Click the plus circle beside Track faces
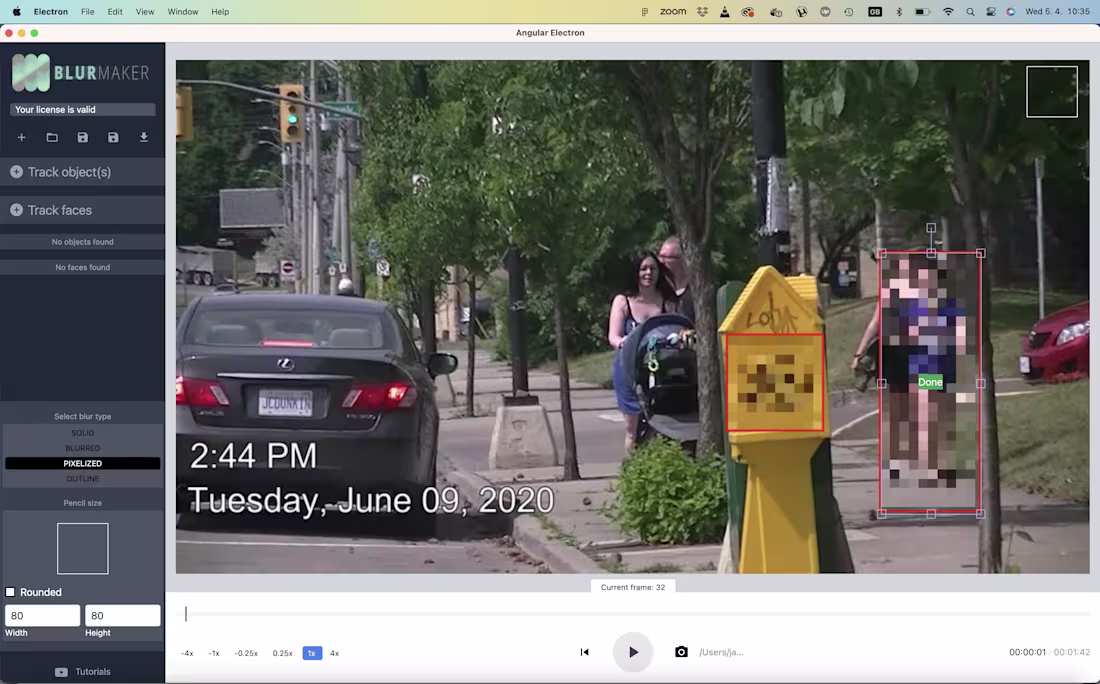Screen dimensions: 1100x684 [x=16, y=210]
